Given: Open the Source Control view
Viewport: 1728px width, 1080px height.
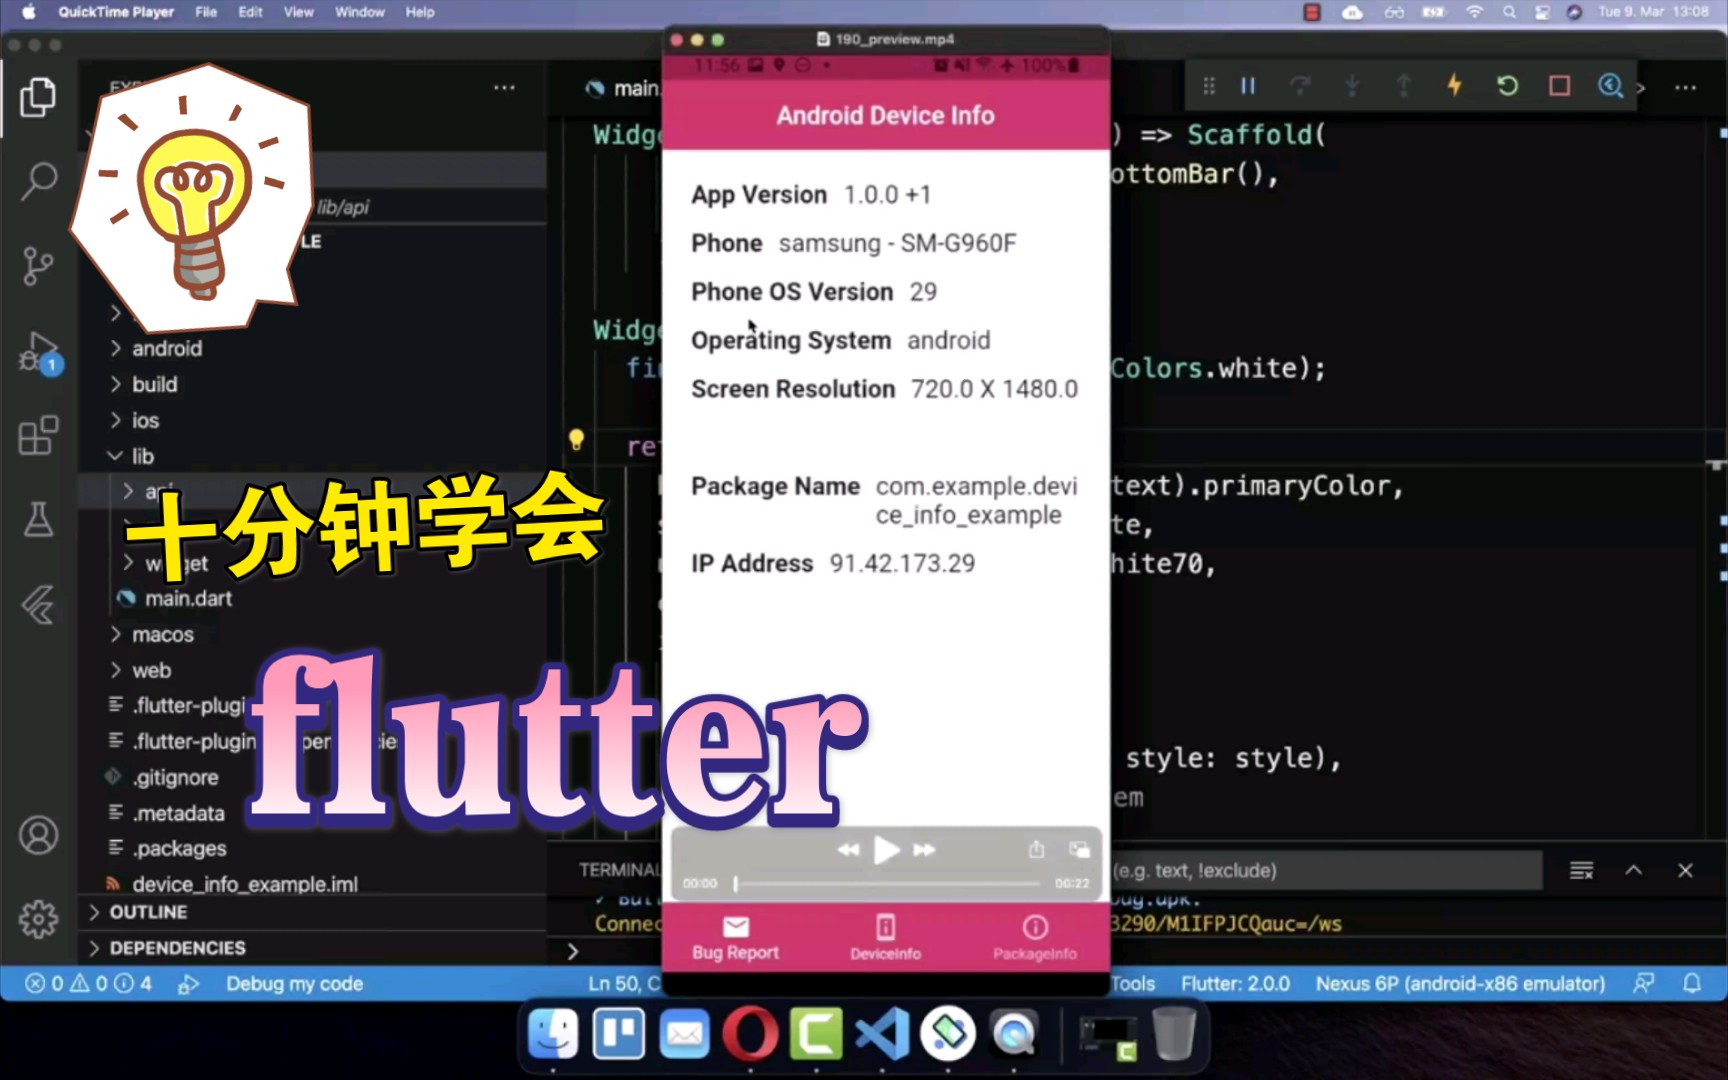Looking at the screenshot, I should click(38, 266).
